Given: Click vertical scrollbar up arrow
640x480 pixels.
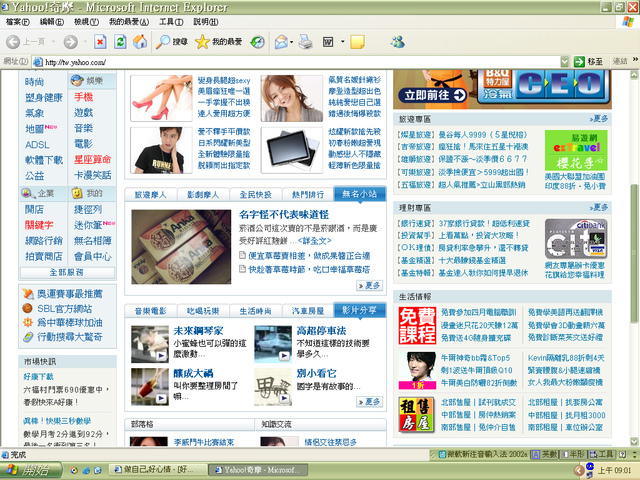Looking at the screenshot, I should [x=634, y=75].
